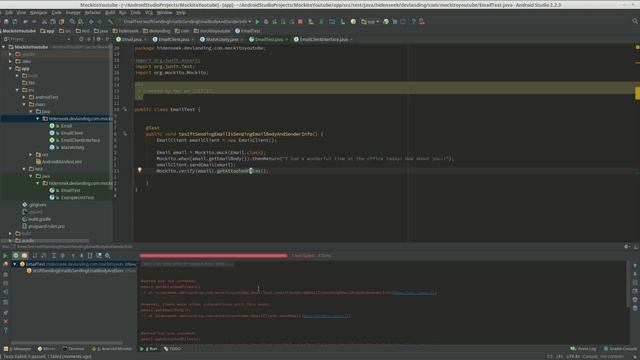Screen dimensions: 640x360
Task: Collapse the EmailTest node in test results
Action: (15, 264)
